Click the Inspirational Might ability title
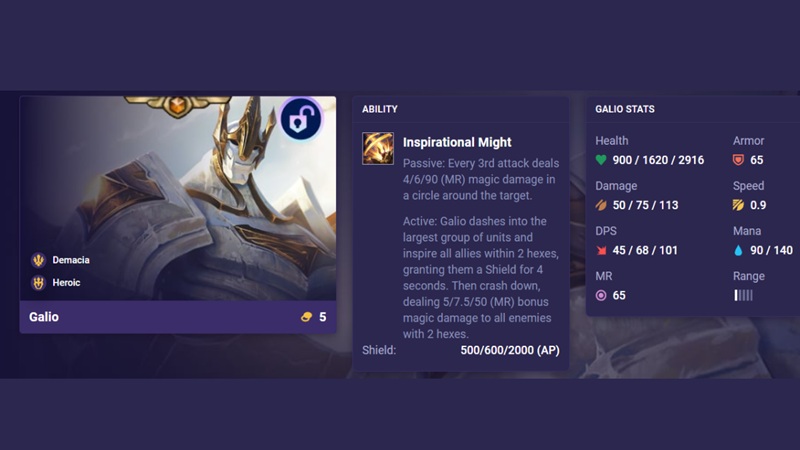 pos(457,142)
